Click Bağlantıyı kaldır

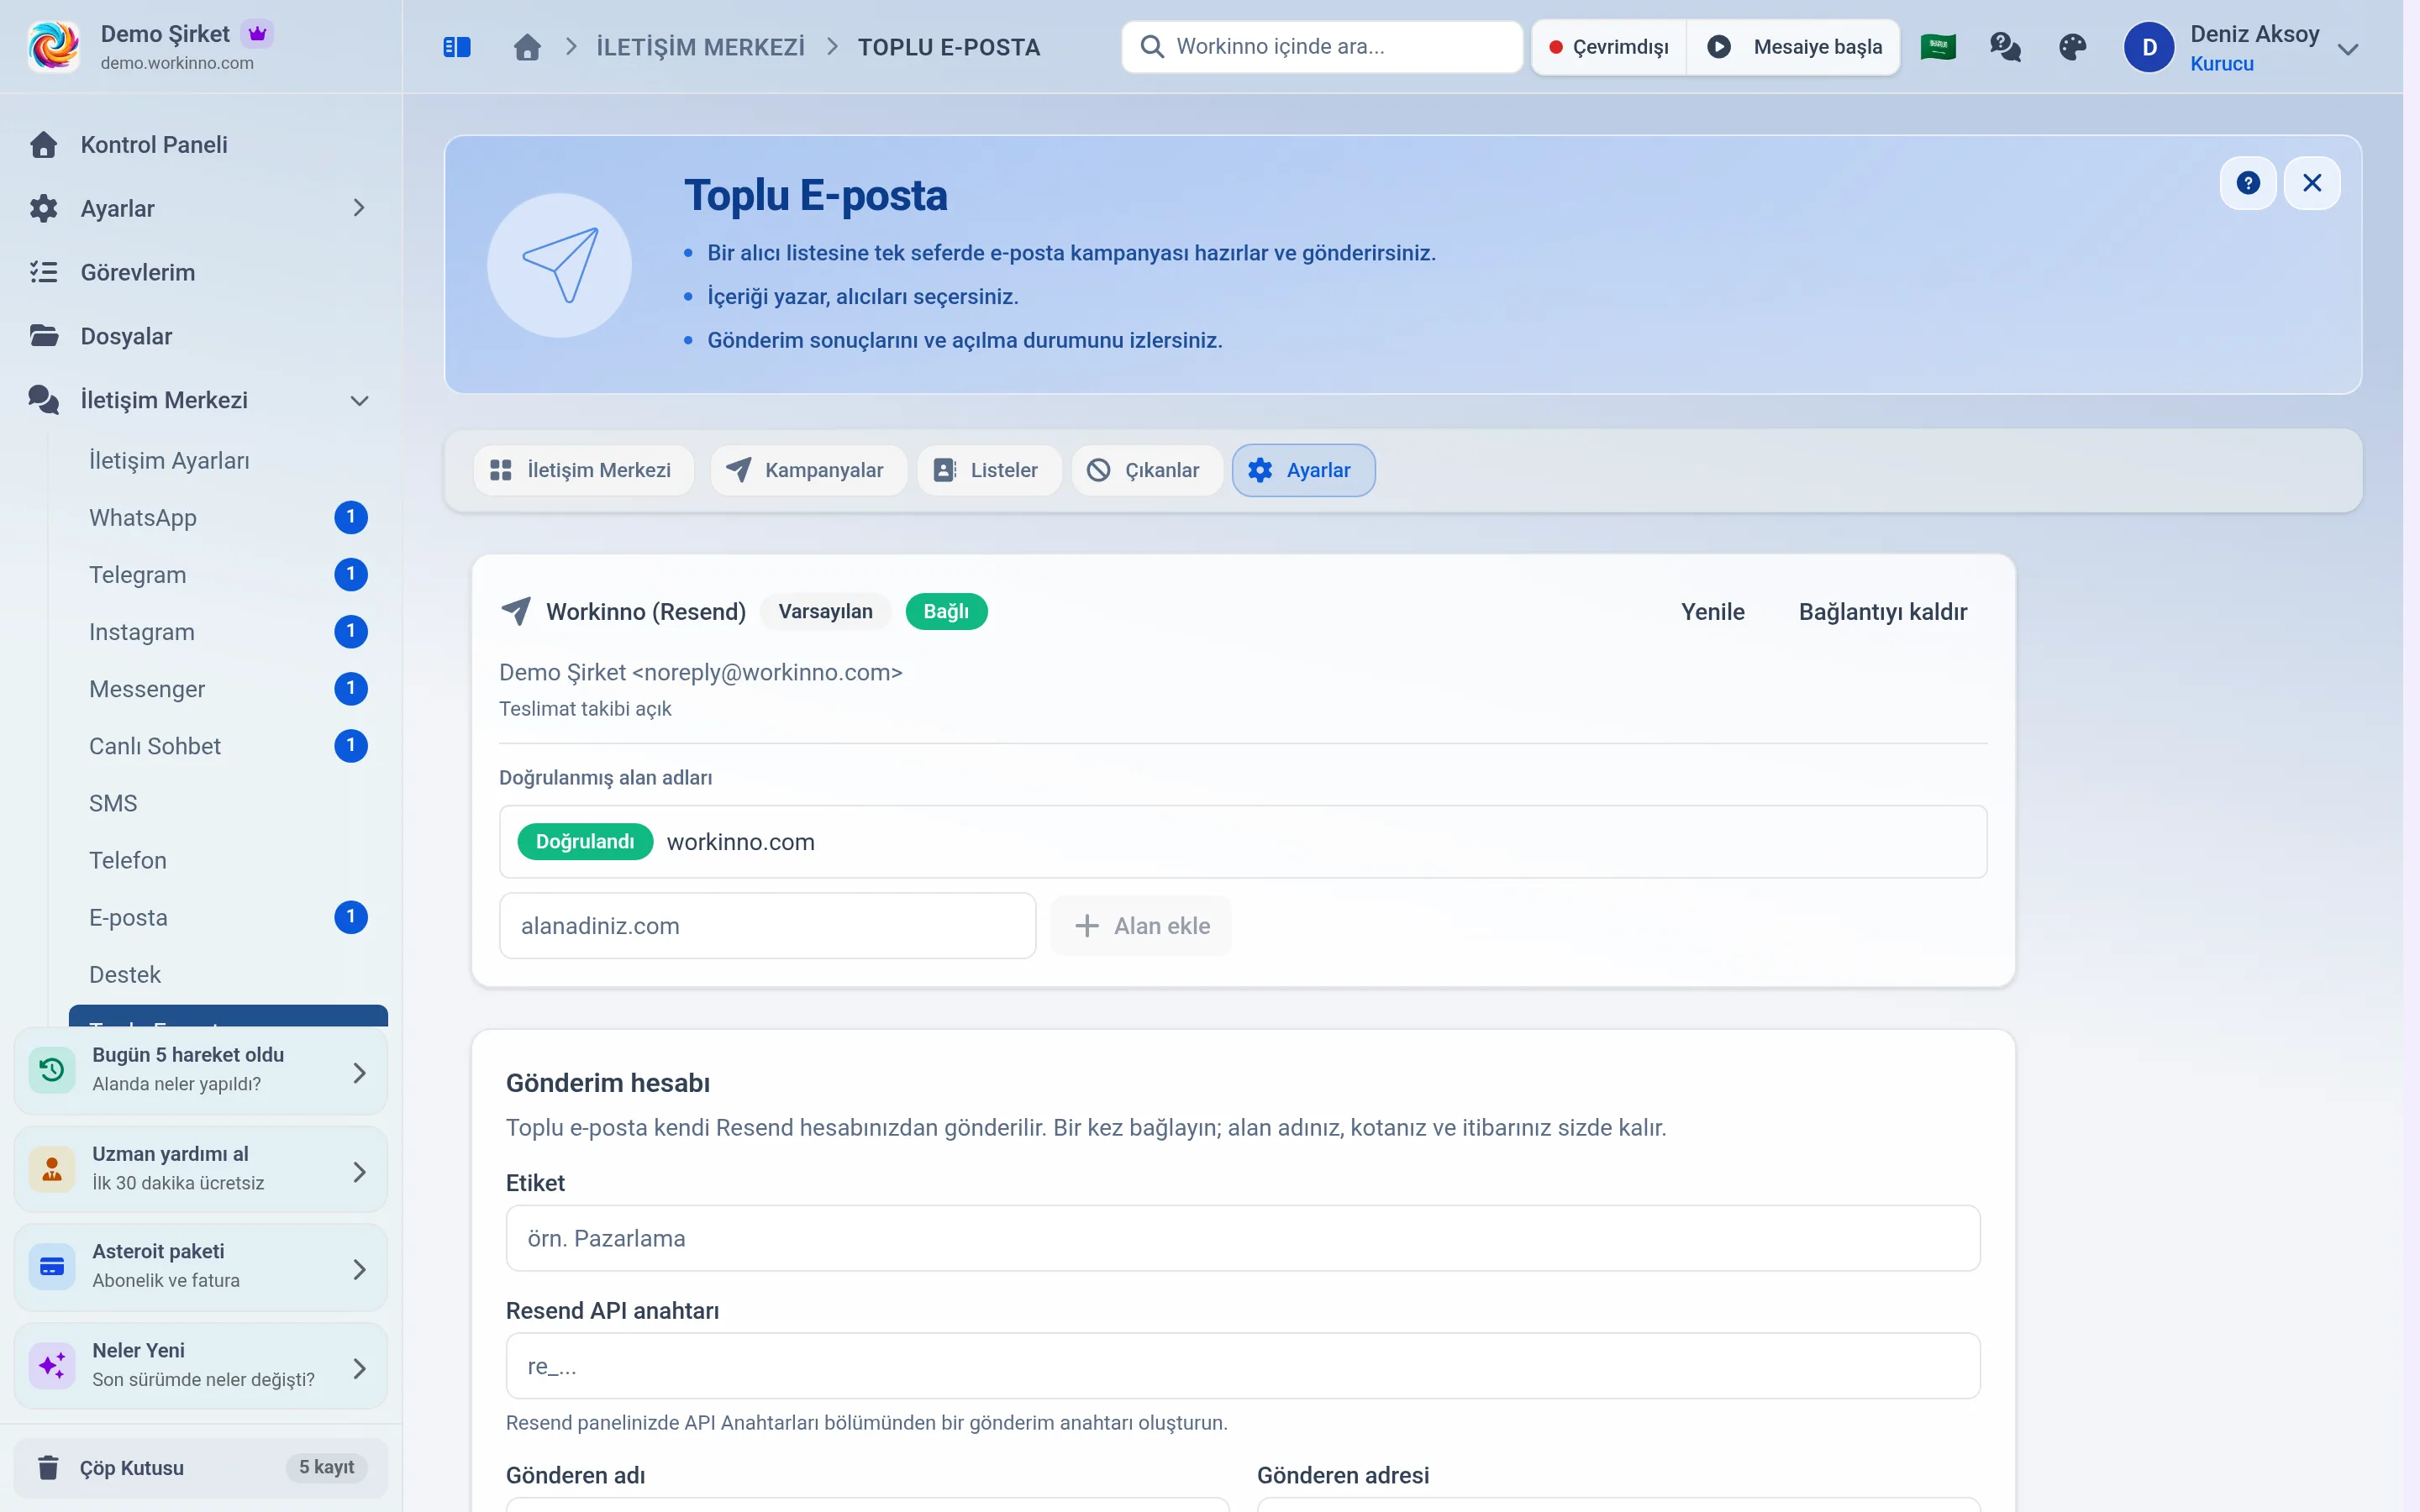point(1882,612)
